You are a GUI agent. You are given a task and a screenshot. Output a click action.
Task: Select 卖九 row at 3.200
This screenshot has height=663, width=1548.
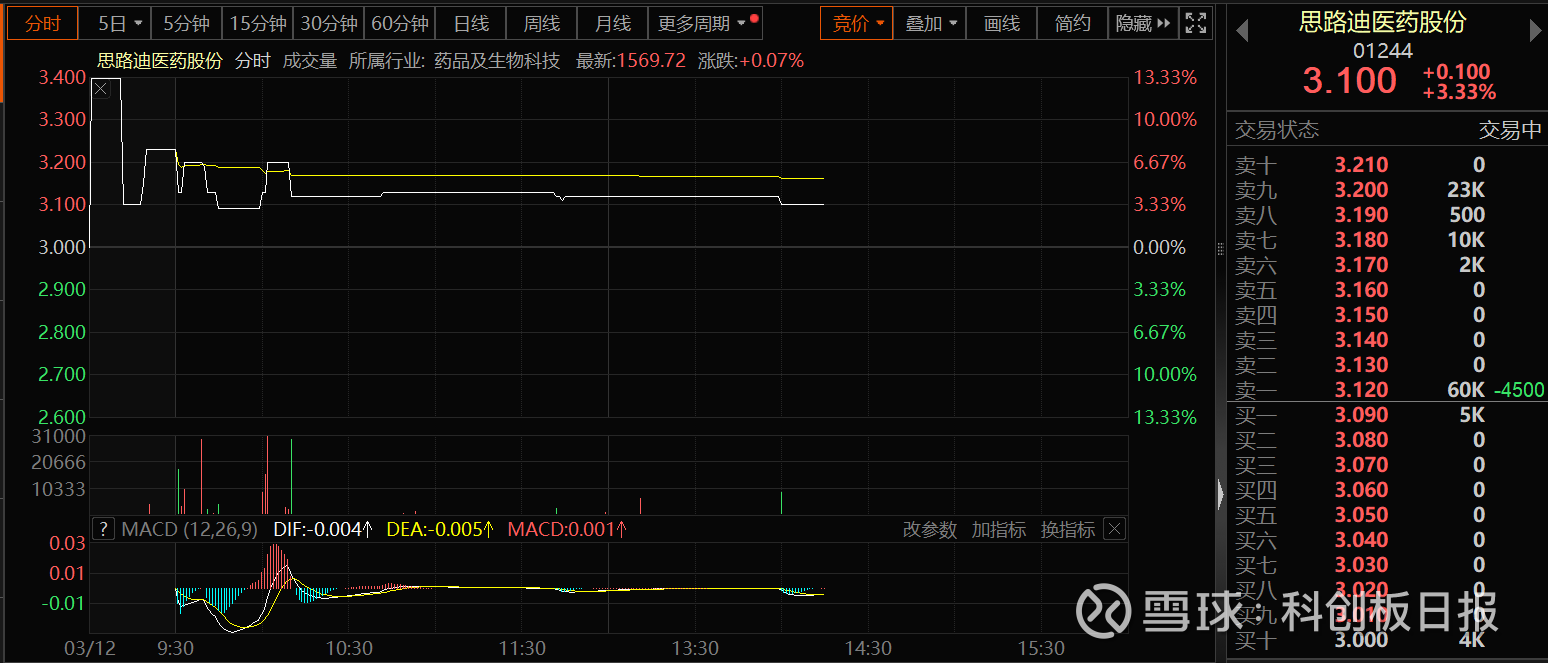[x=1387, y=190]
